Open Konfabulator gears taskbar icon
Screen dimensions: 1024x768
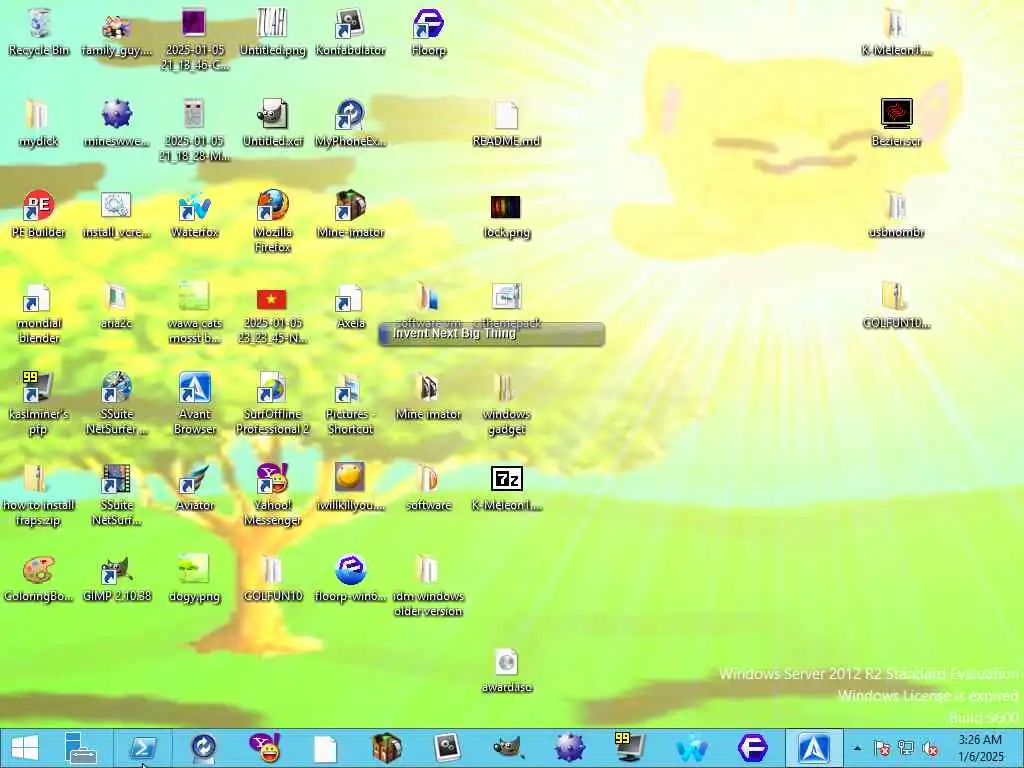click(x=447, y=748)
